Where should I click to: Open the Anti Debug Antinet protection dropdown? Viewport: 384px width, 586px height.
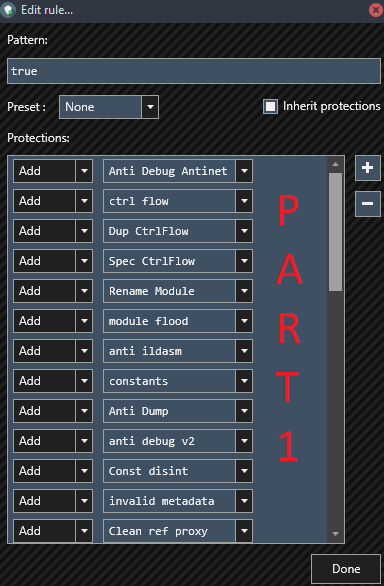point(178,171)
